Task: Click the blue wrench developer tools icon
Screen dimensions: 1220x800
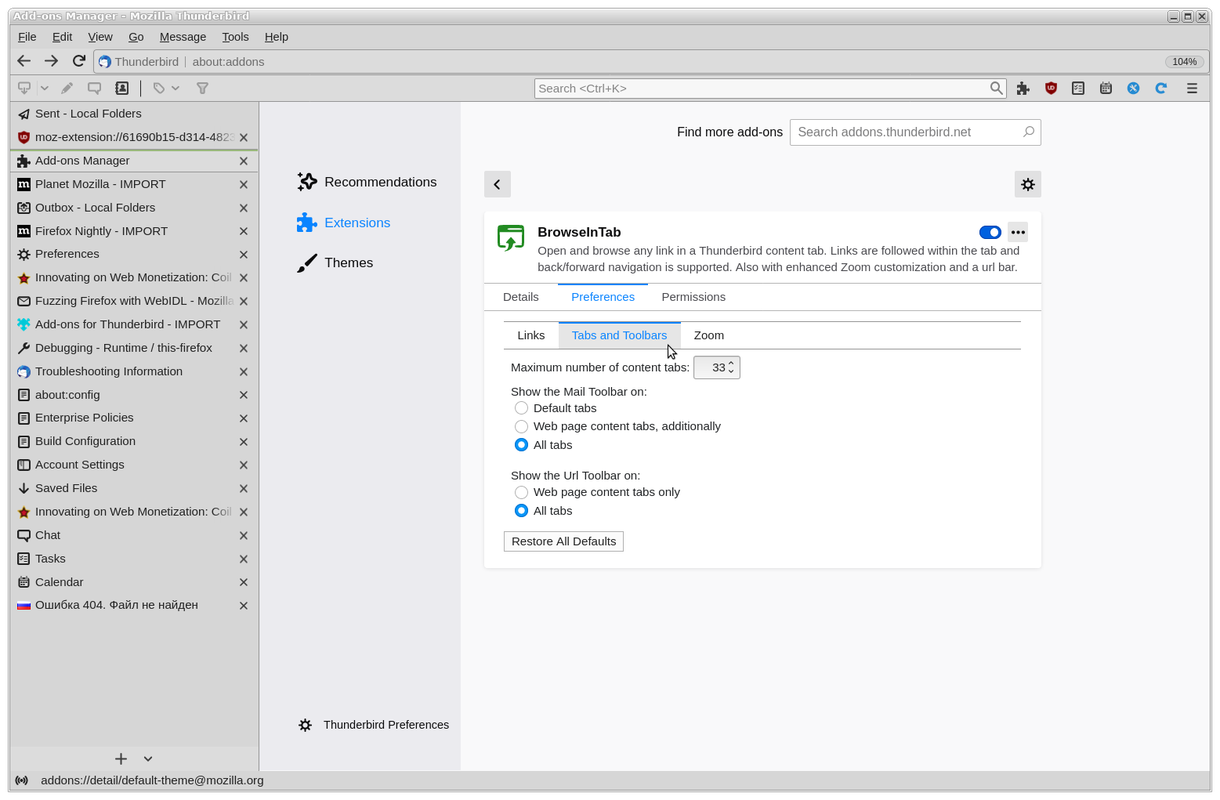Action: point(1133,88)
